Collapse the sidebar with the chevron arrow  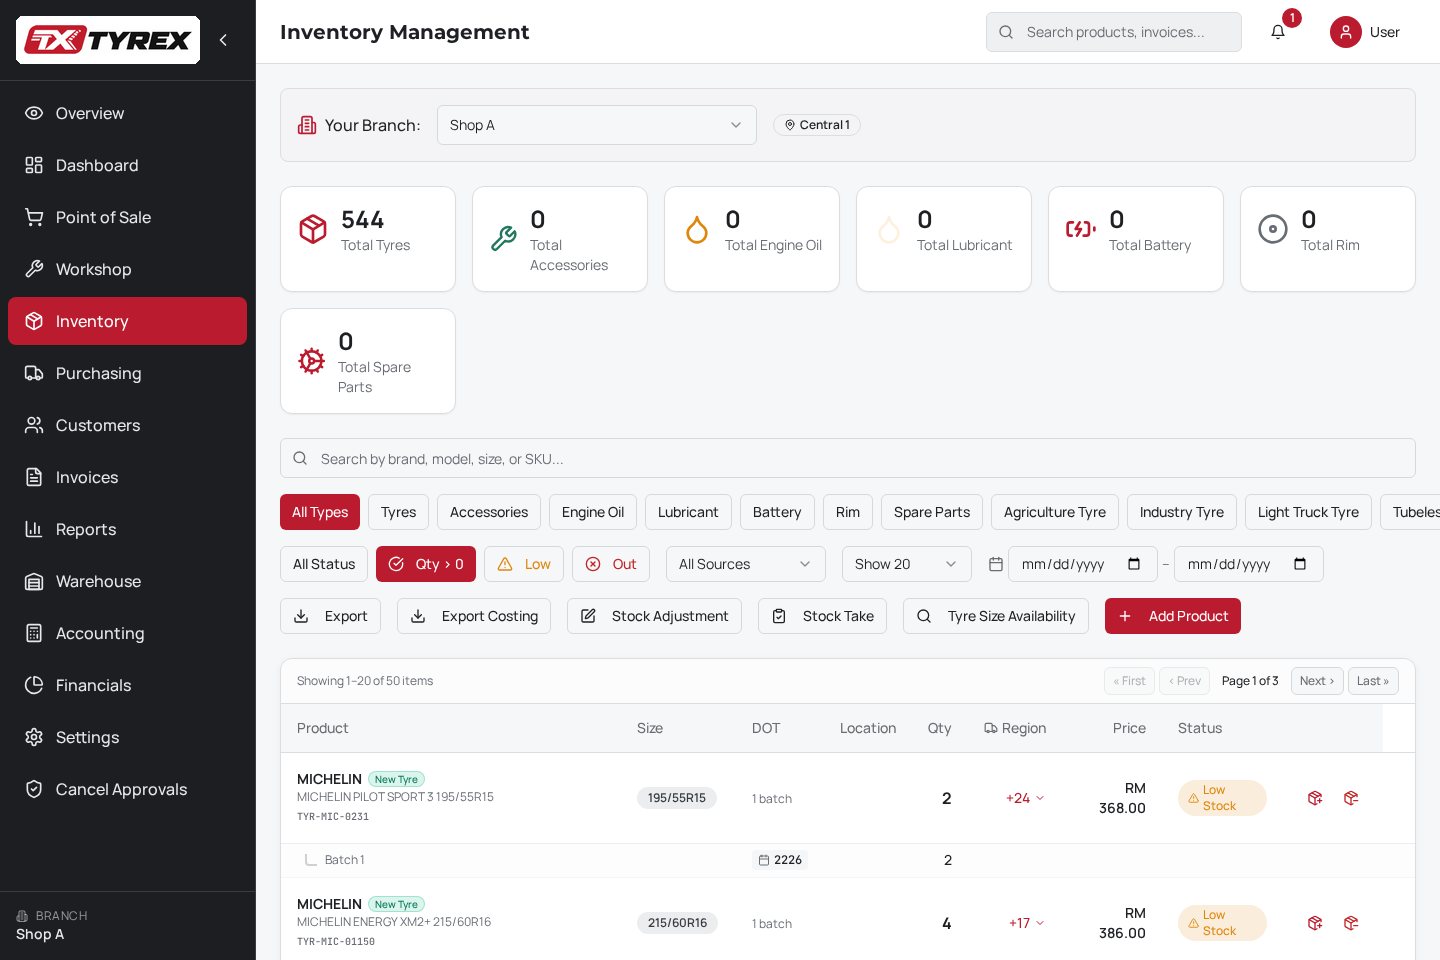(223, 40)
